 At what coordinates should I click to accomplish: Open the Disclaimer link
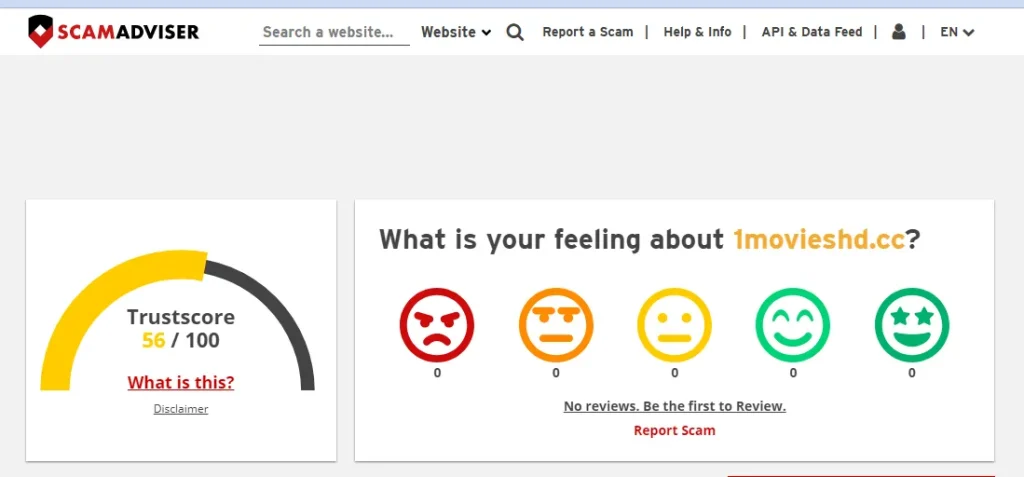(x=181, y=409)
